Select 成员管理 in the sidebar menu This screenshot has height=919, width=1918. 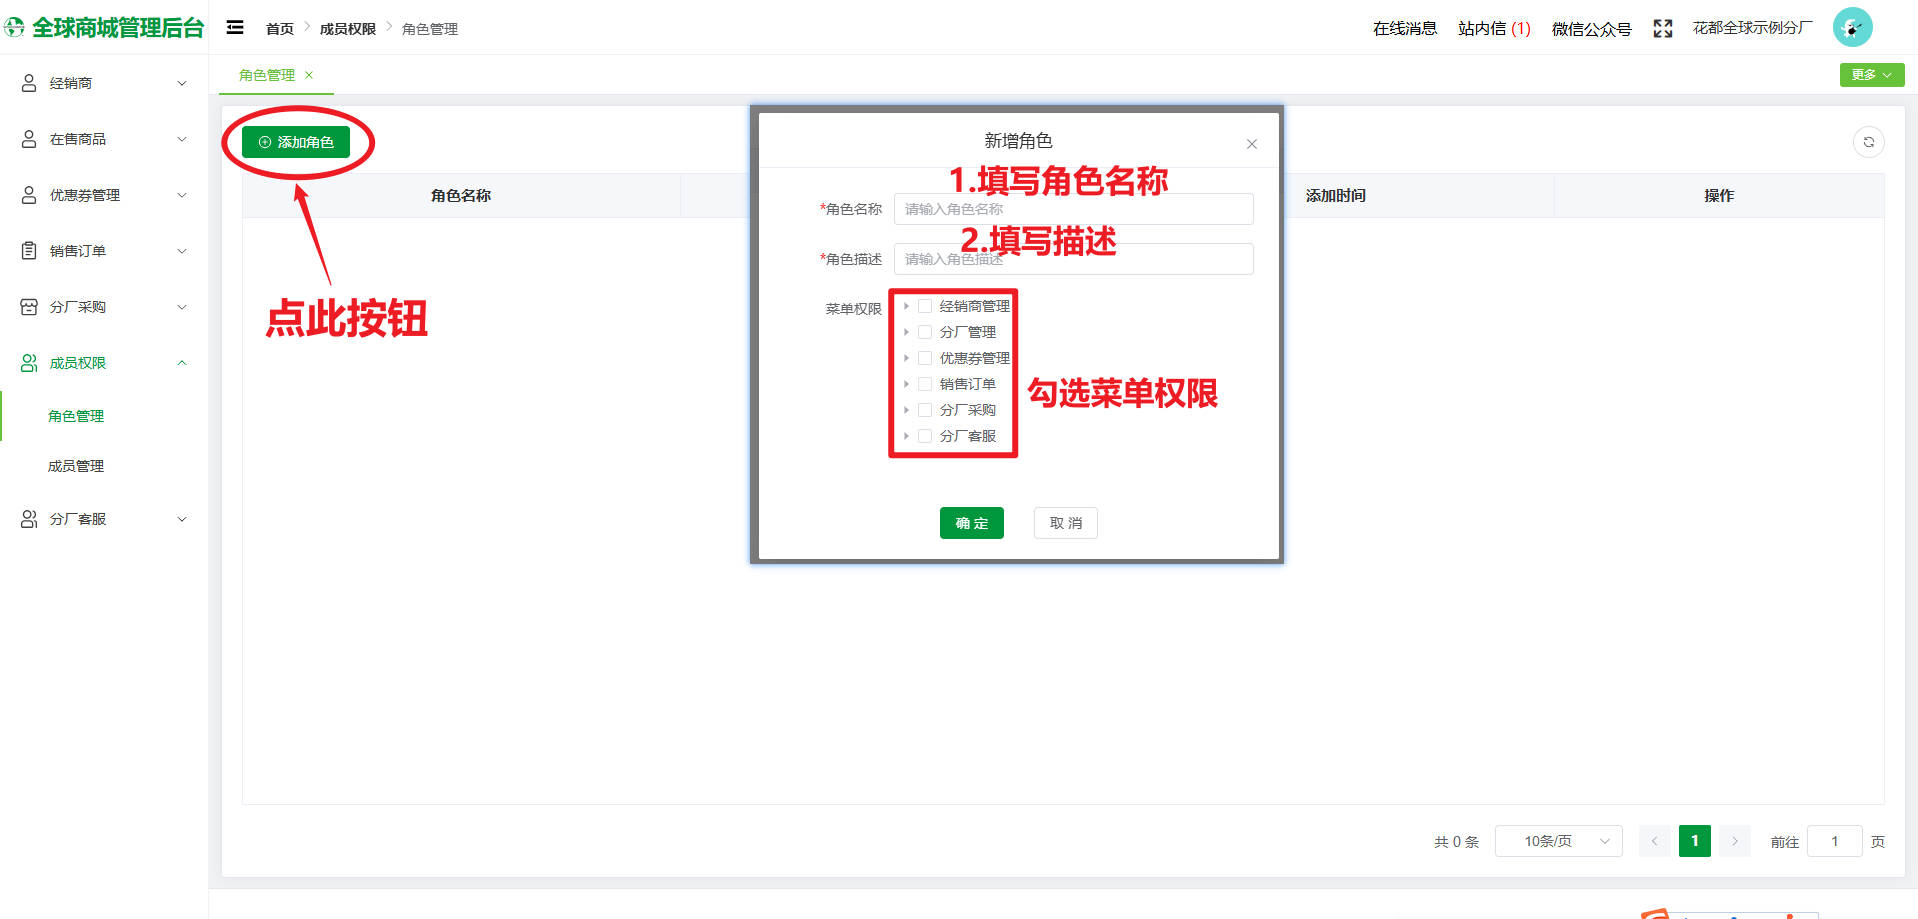coord(76,466)
